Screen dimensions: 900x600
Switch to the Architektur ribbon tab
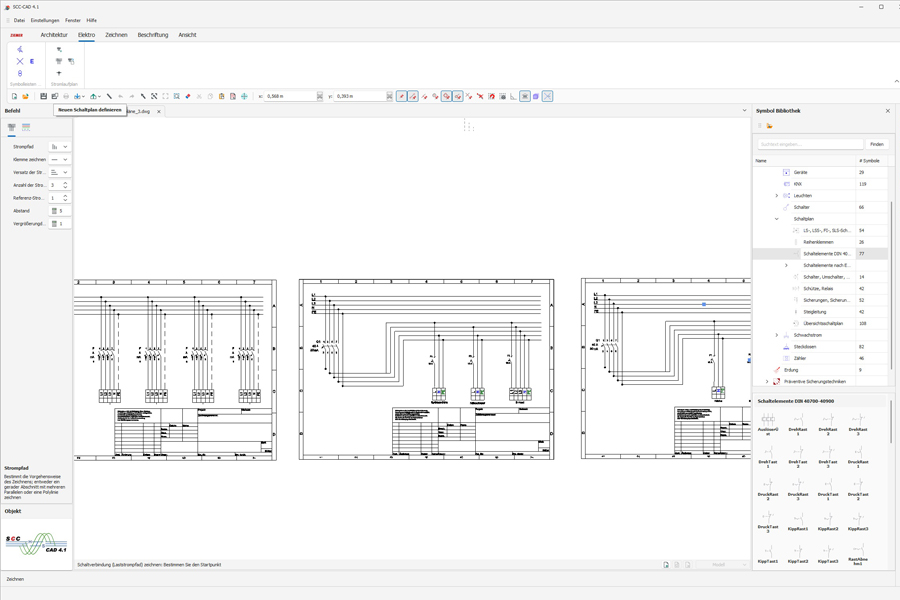coord(54,35)
